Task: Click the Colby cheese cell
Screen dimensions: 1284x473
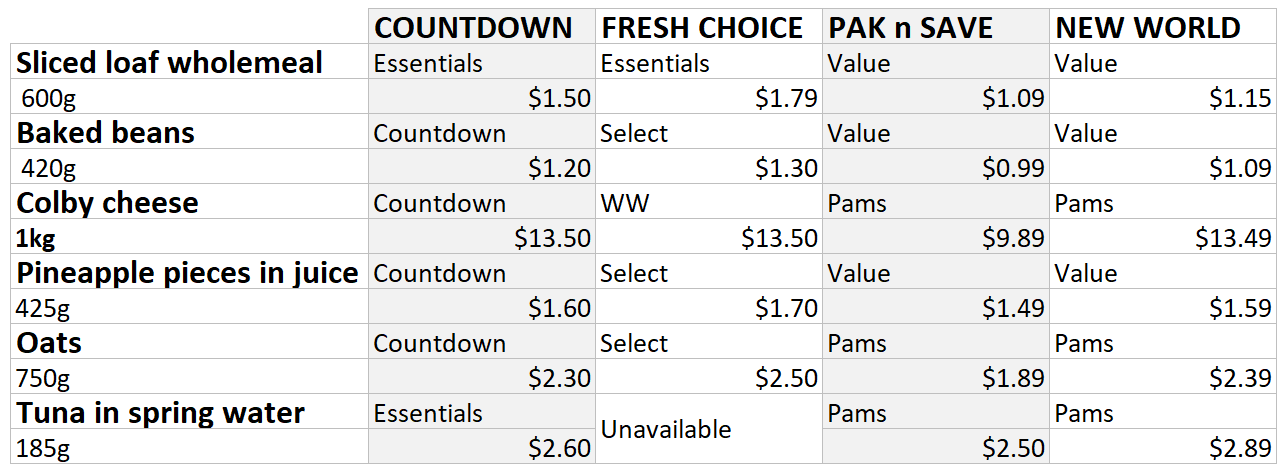Action: [x=190, y=202]
